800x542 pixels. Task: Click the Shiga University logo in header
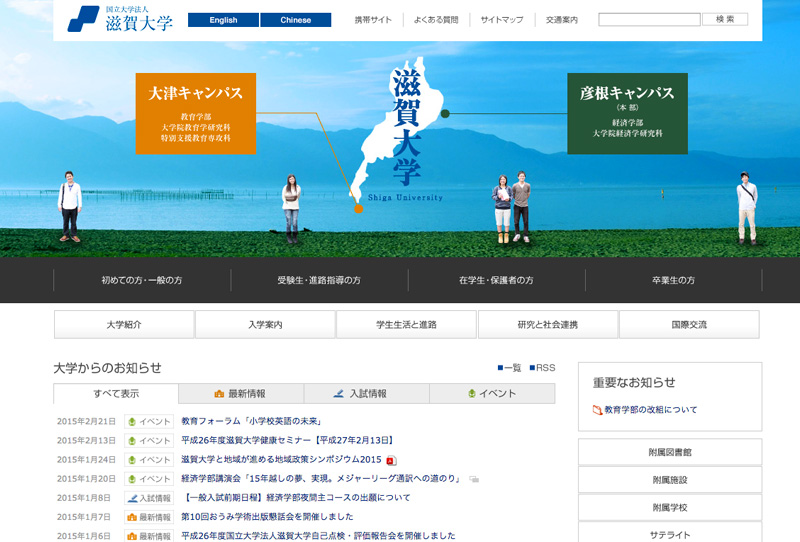point(120,19)
